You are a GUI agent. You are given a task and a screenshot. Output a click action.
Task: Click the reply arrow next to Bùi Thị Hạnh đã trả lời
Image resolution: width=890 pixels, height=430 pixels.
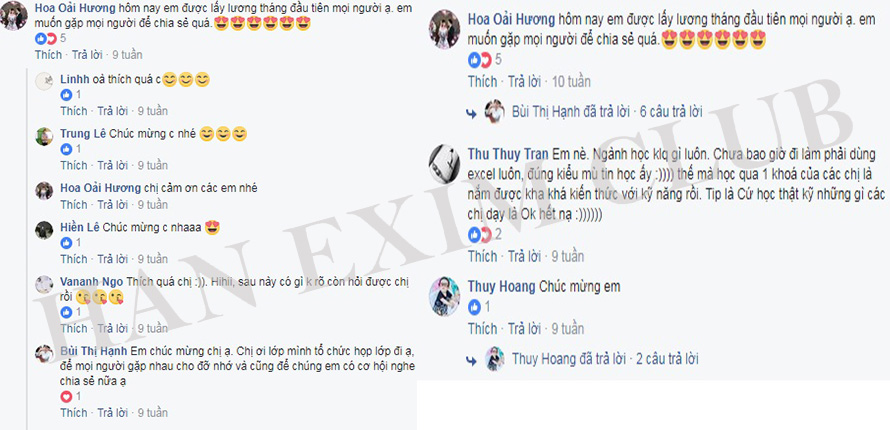[471, 113]
